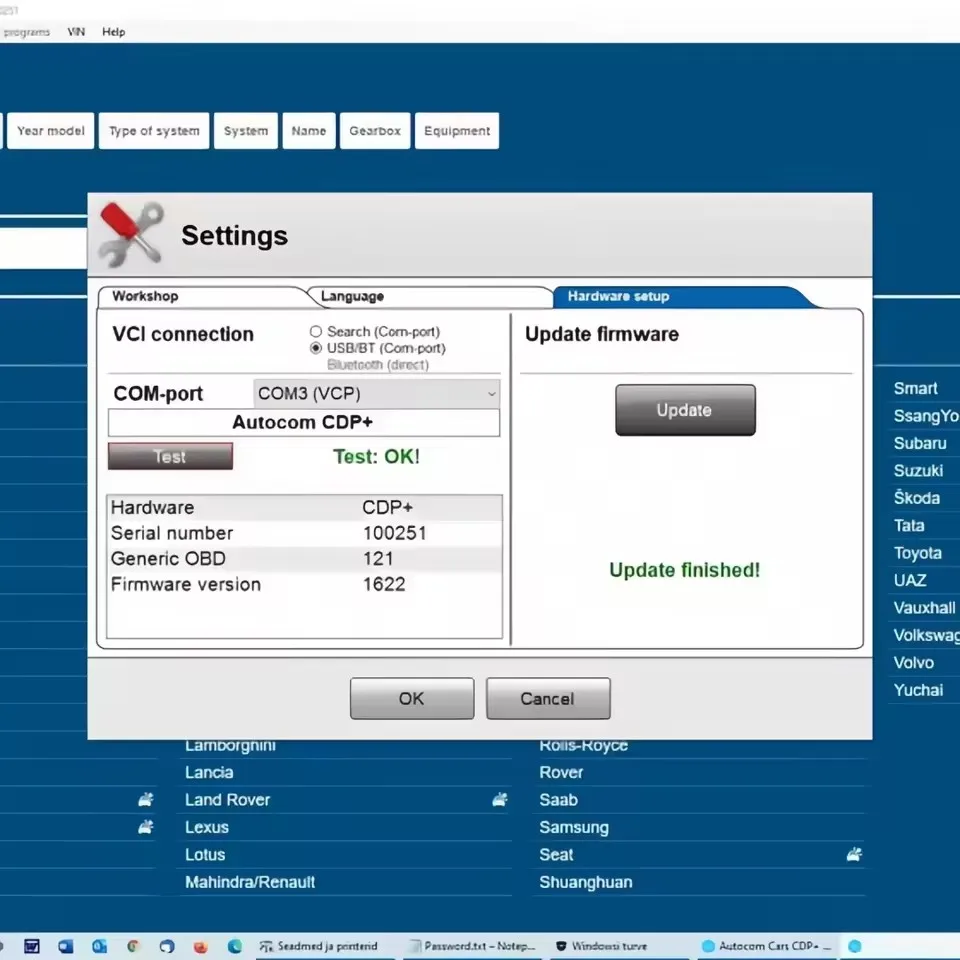Select the USB/BT (Com-port) connection option
Image resolution: width=960 pixels, height=960 pixels.
(315, 348)
